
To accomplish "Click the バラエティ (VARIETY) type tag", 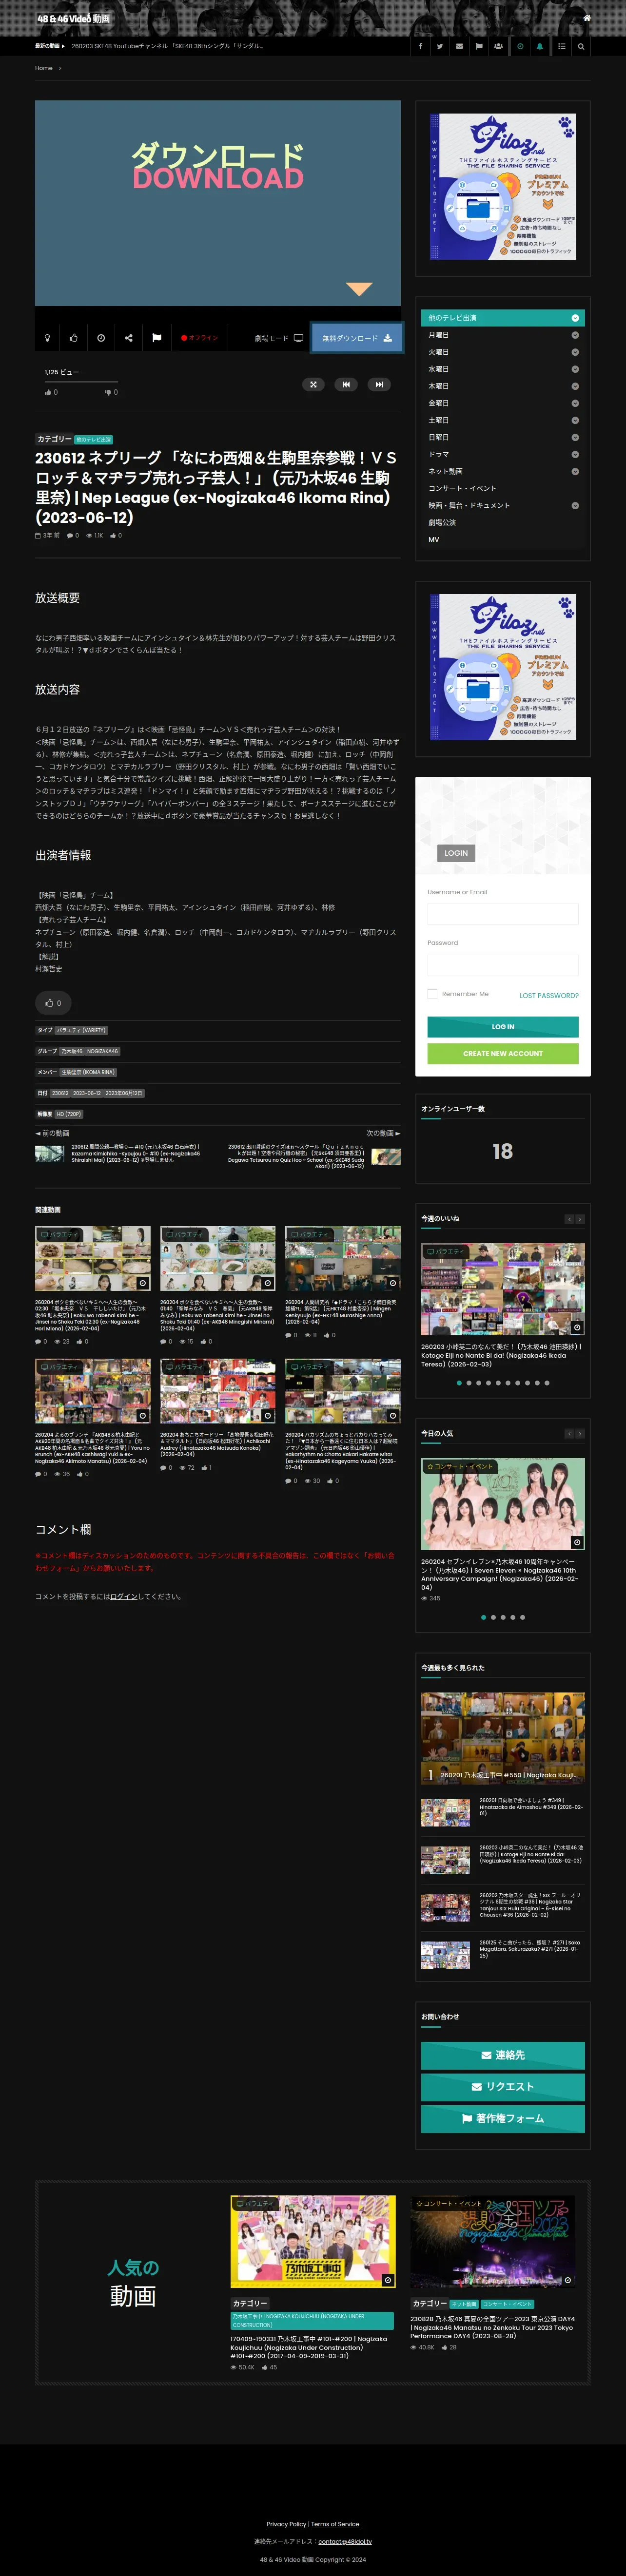I will click(x=81, y=1030).
